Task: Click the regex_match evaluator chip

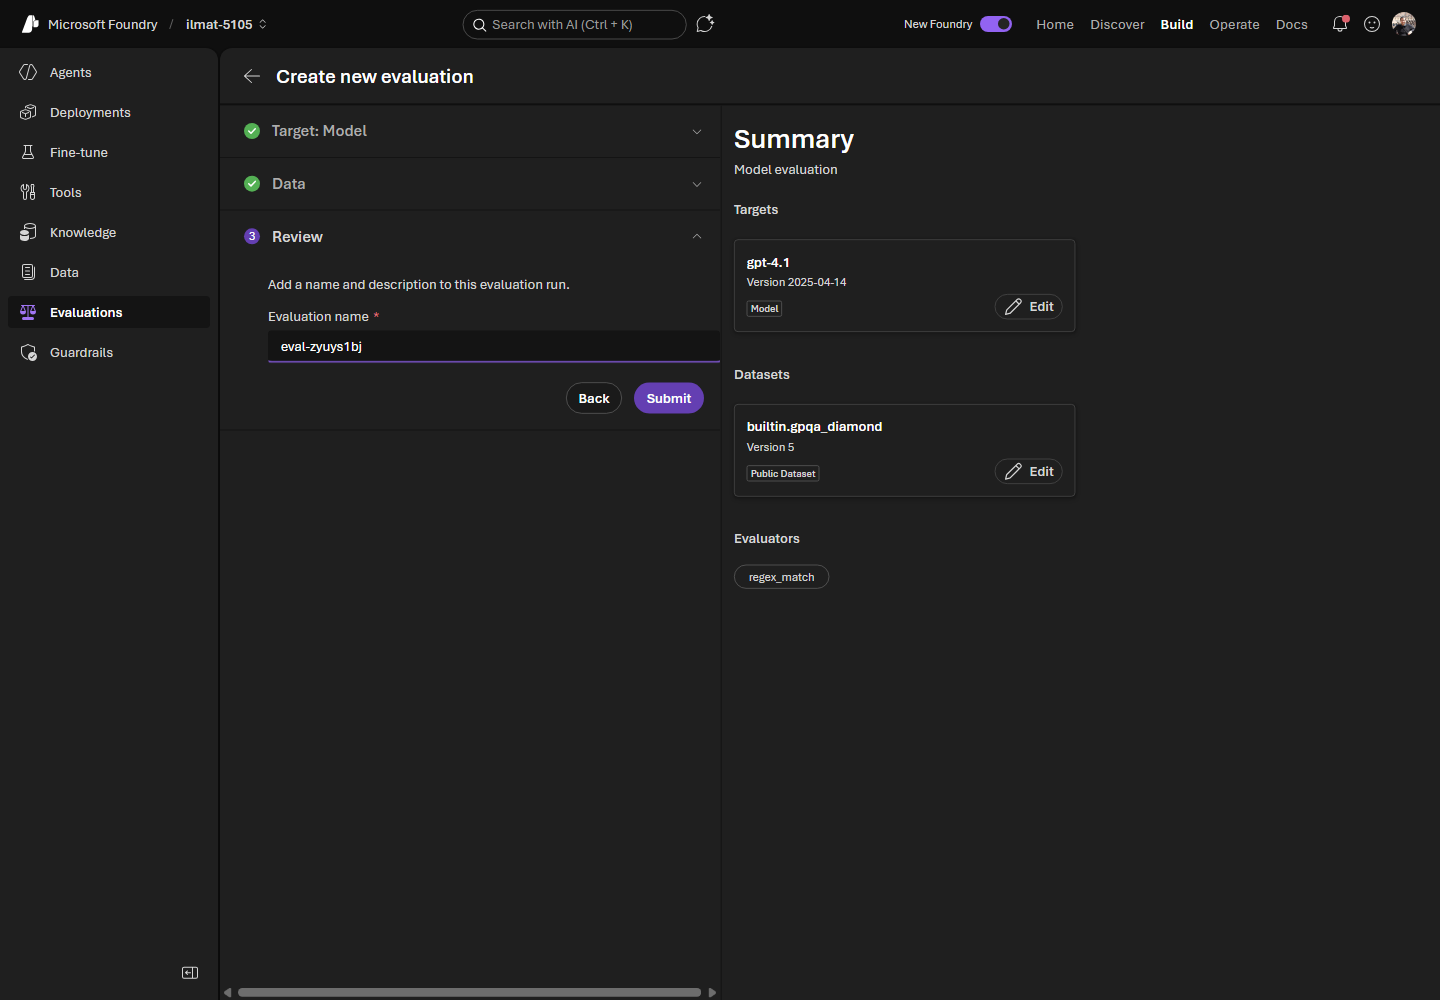Action: (x=781, y=577)
